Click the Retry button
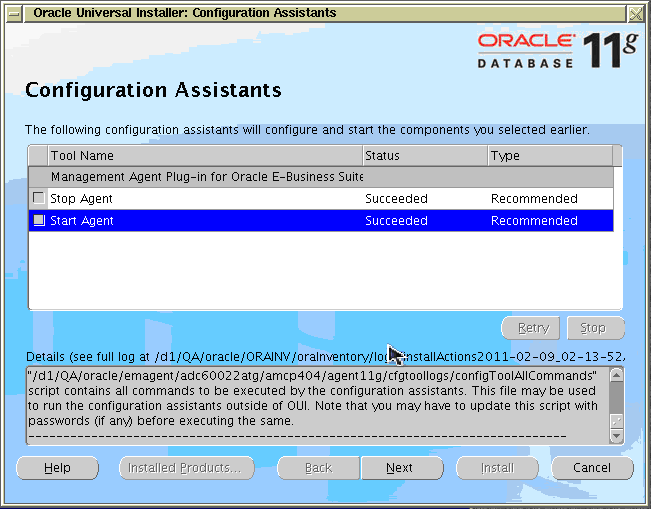 pyautogui.click(x=531, y=328)
